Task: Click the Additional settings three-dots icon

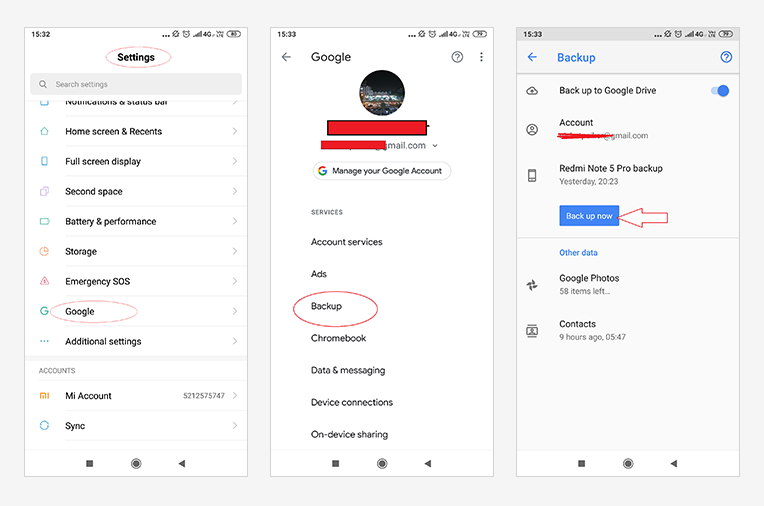Action: click(44, 341)
